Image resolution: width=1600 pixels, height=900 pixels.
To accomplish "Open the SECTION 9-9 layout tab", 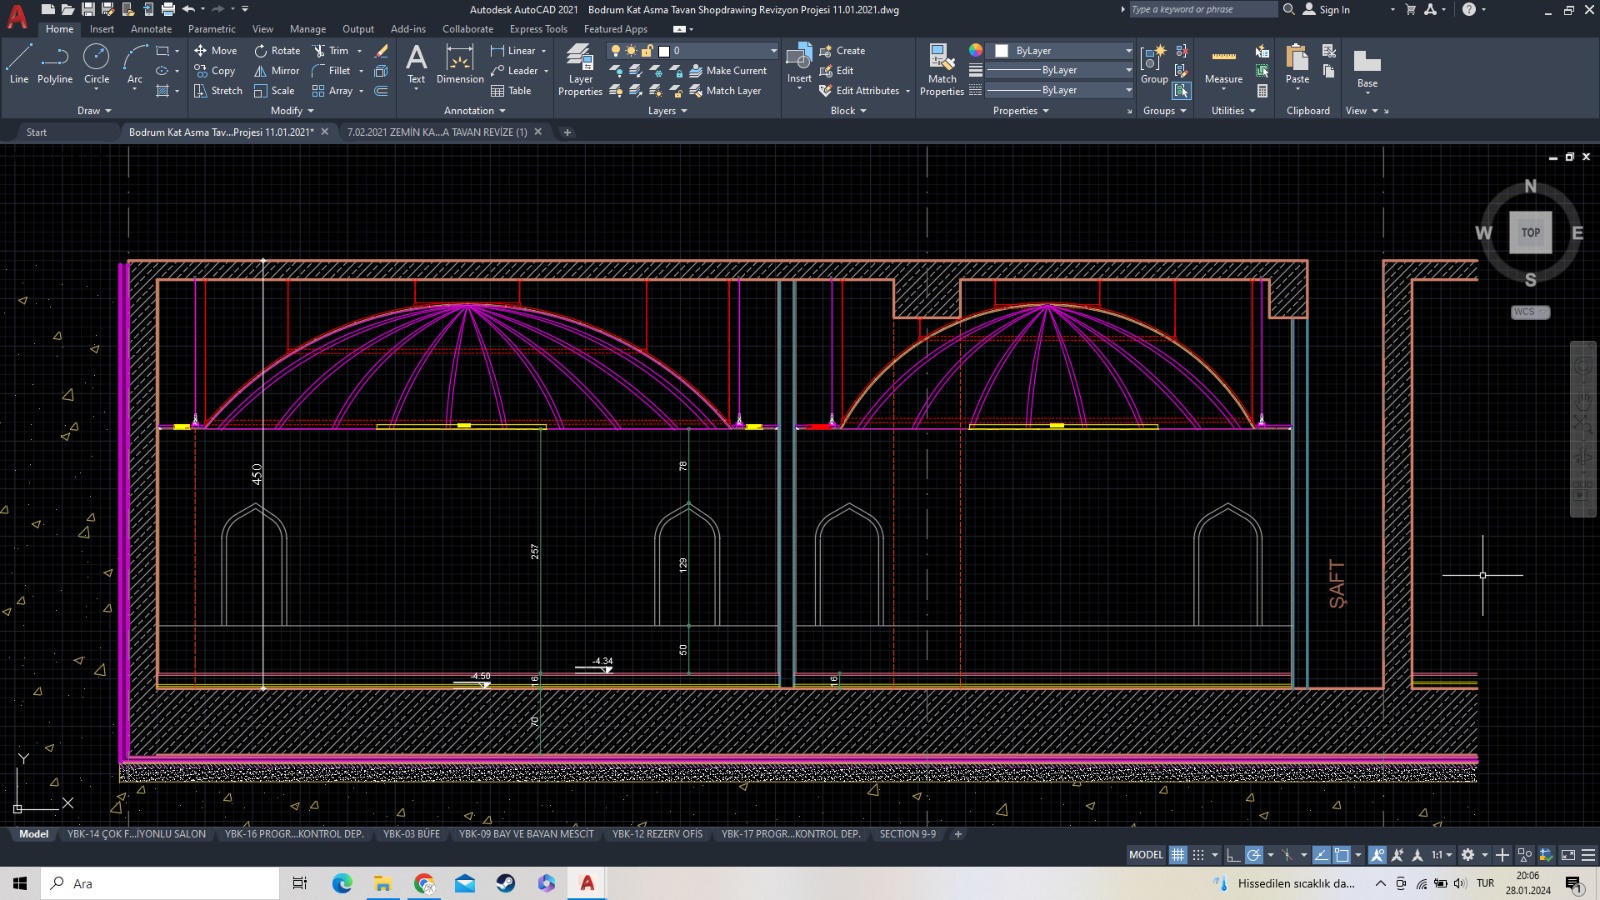I will (907, 834).
